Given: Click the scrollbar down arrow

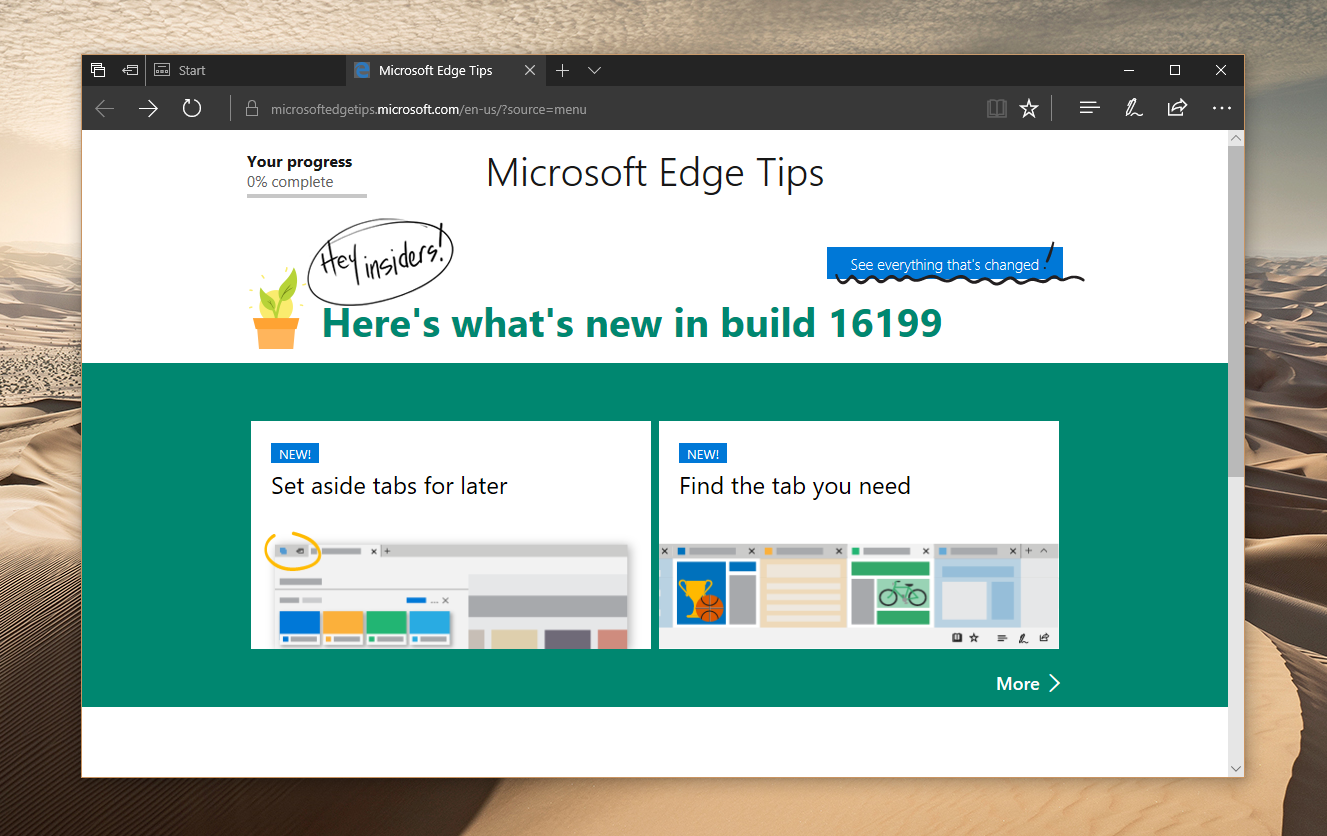Looking at the screenshot, I should [1236, 769].
